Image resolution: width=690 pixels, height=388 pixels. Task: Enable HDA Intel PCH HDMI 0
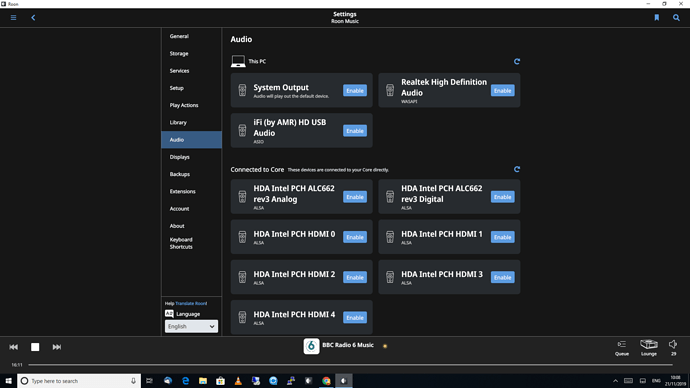pyautogui.click(x=355, y=237)
